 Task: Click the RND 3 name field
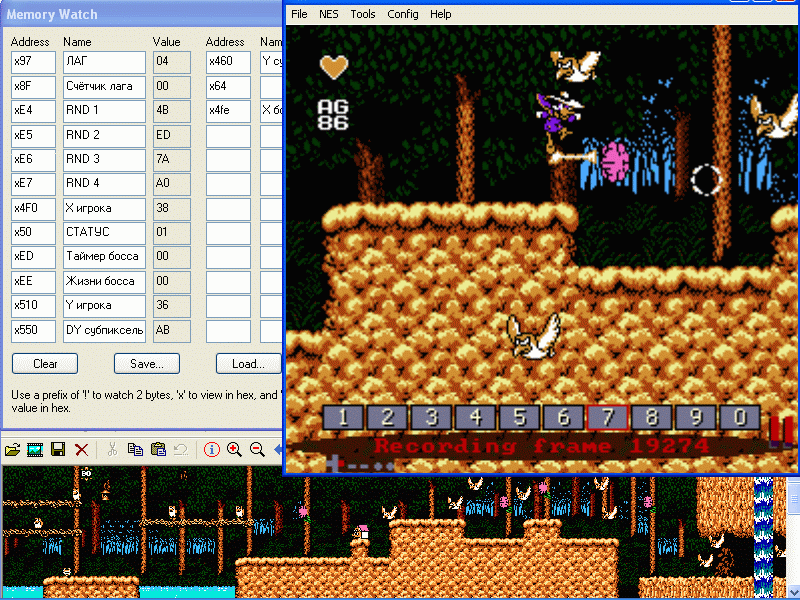pyautogui.click(x=104, y=160)
